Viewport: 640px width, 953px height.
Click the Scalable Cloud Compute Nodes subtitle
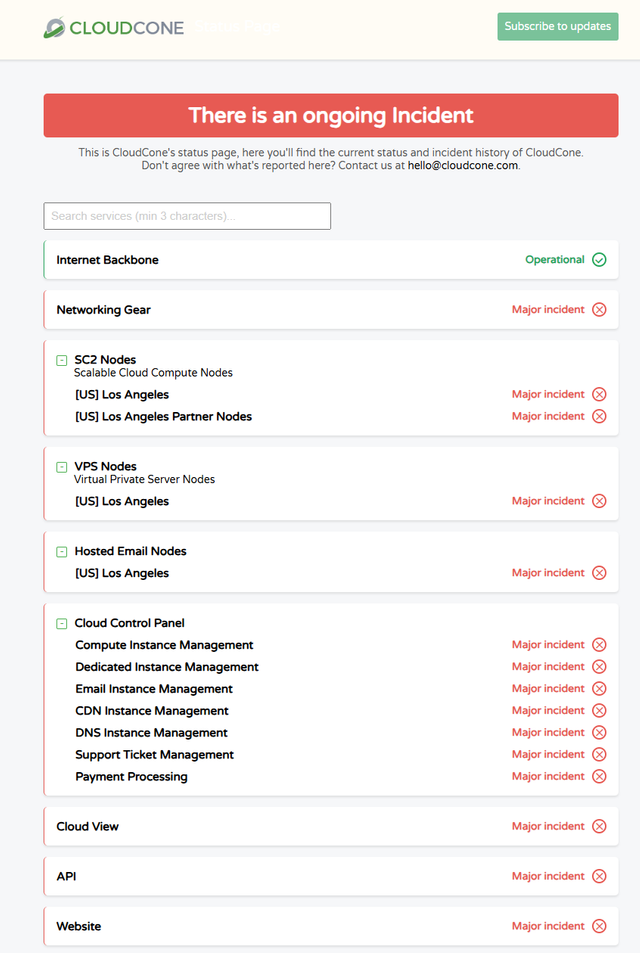(153, 373)
